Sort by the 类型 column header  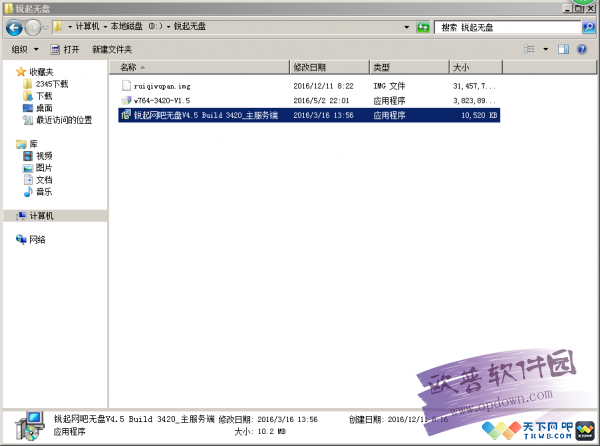(x=409, y=67)
